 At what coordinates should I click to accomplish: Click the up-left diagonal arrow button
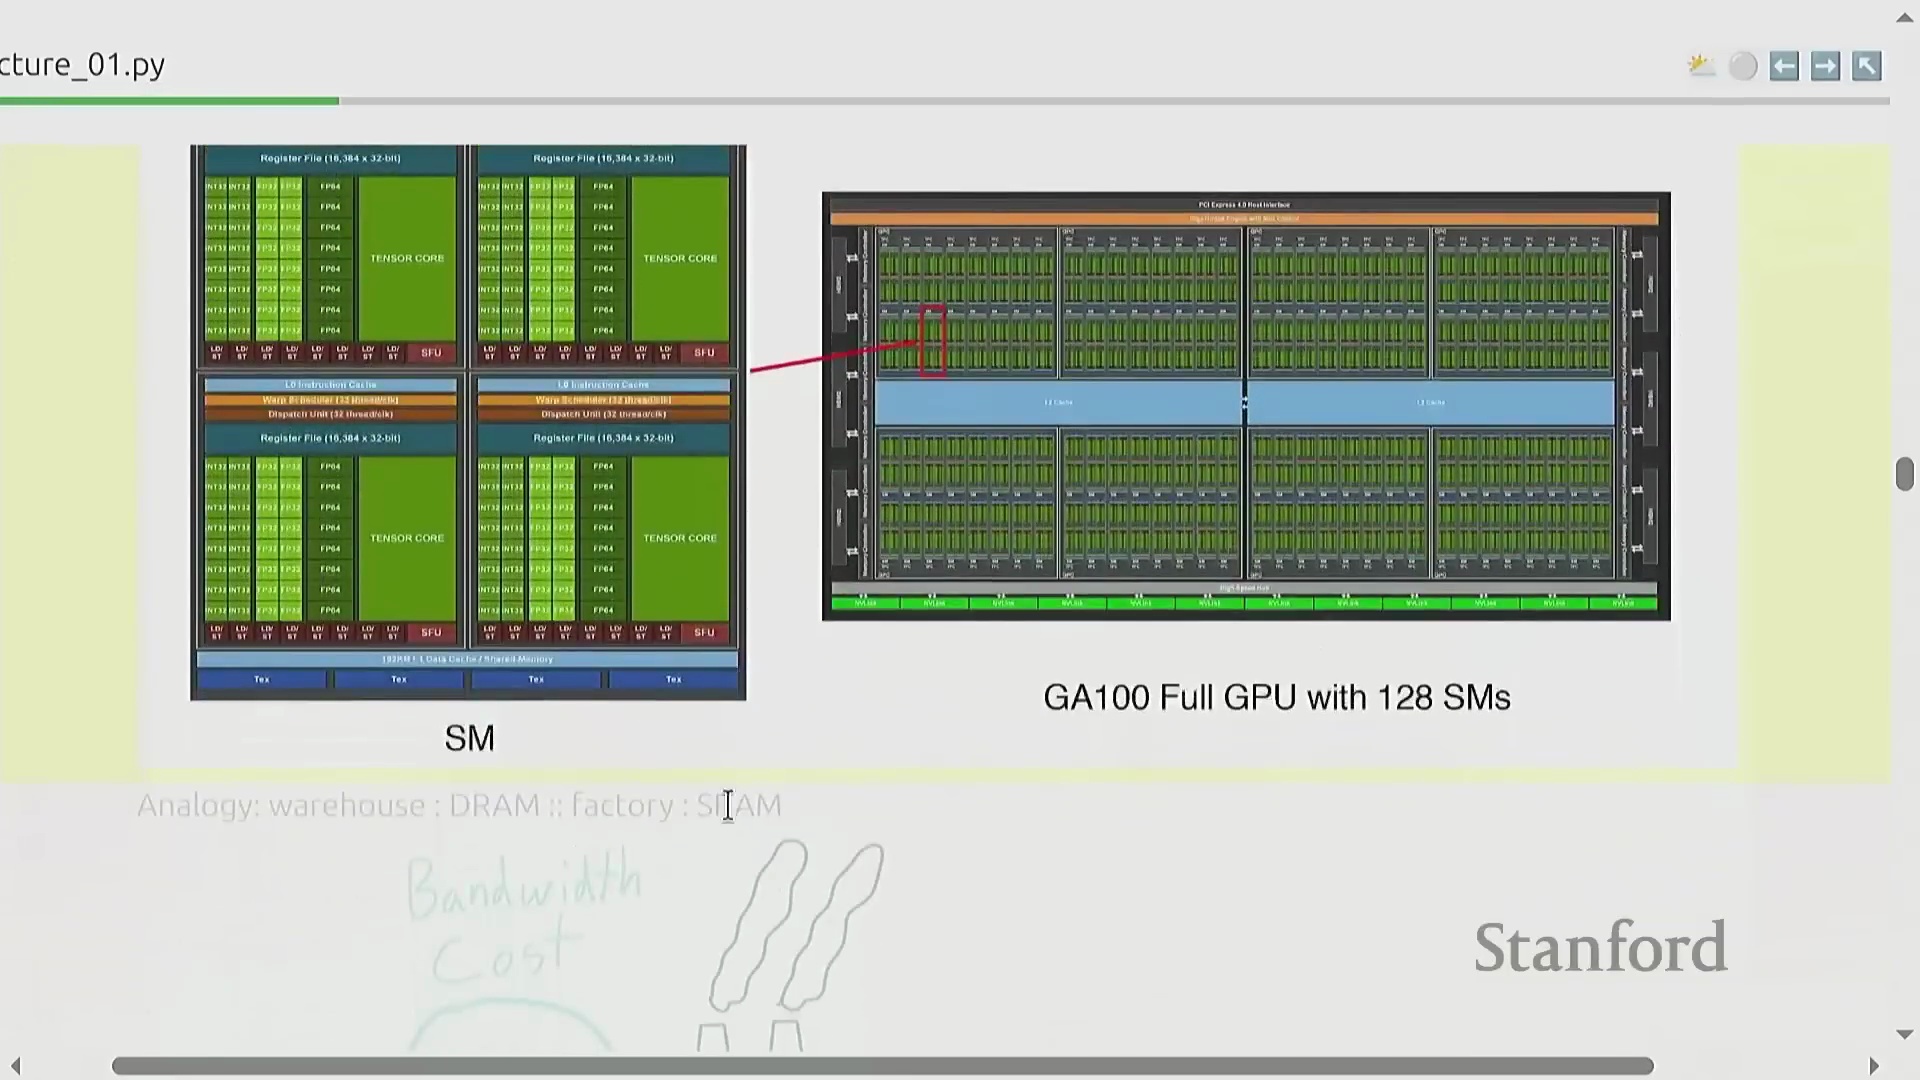point(1866,66)
